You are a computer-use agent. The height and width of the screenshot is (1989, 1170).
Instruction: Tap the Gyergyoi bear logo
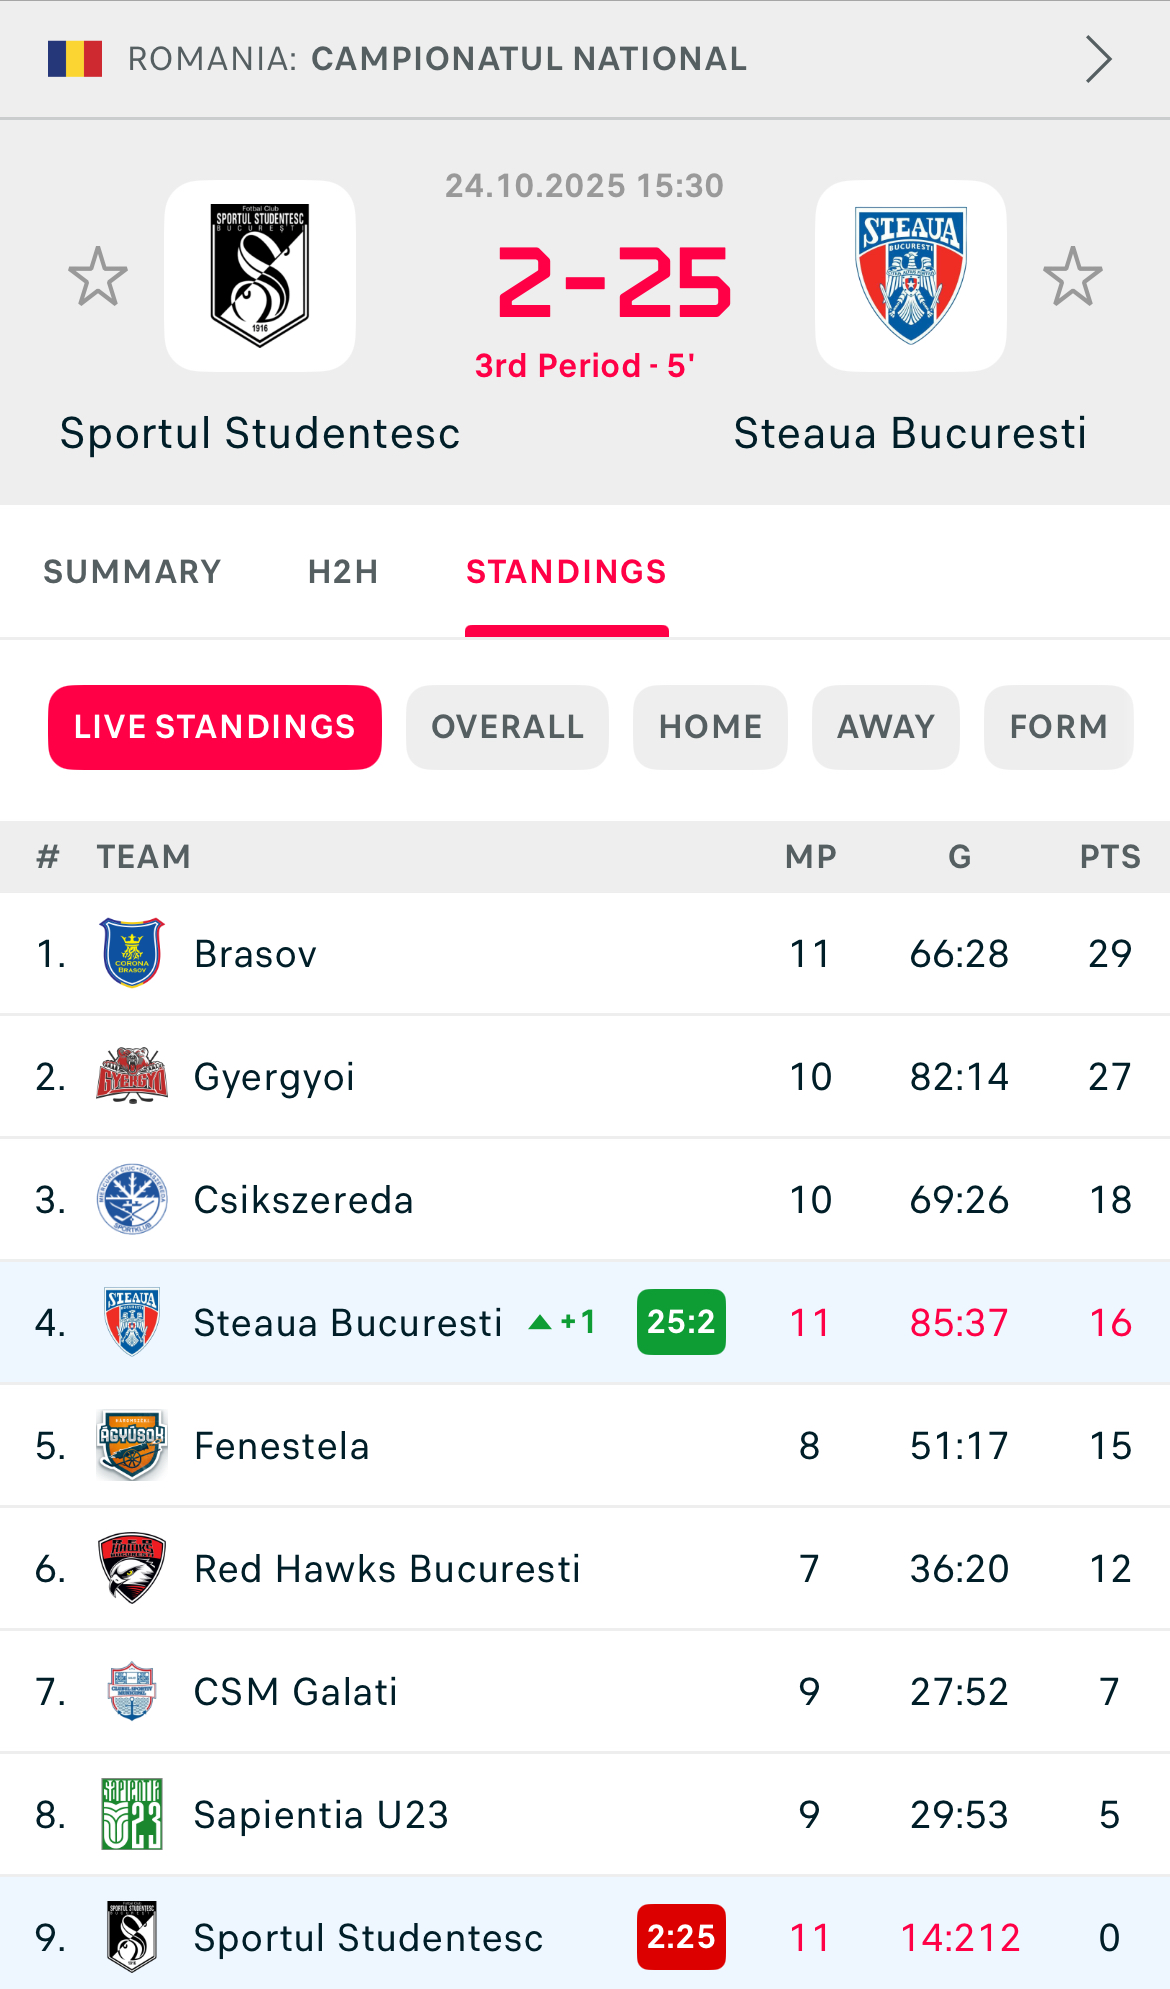pos(132,1076)
